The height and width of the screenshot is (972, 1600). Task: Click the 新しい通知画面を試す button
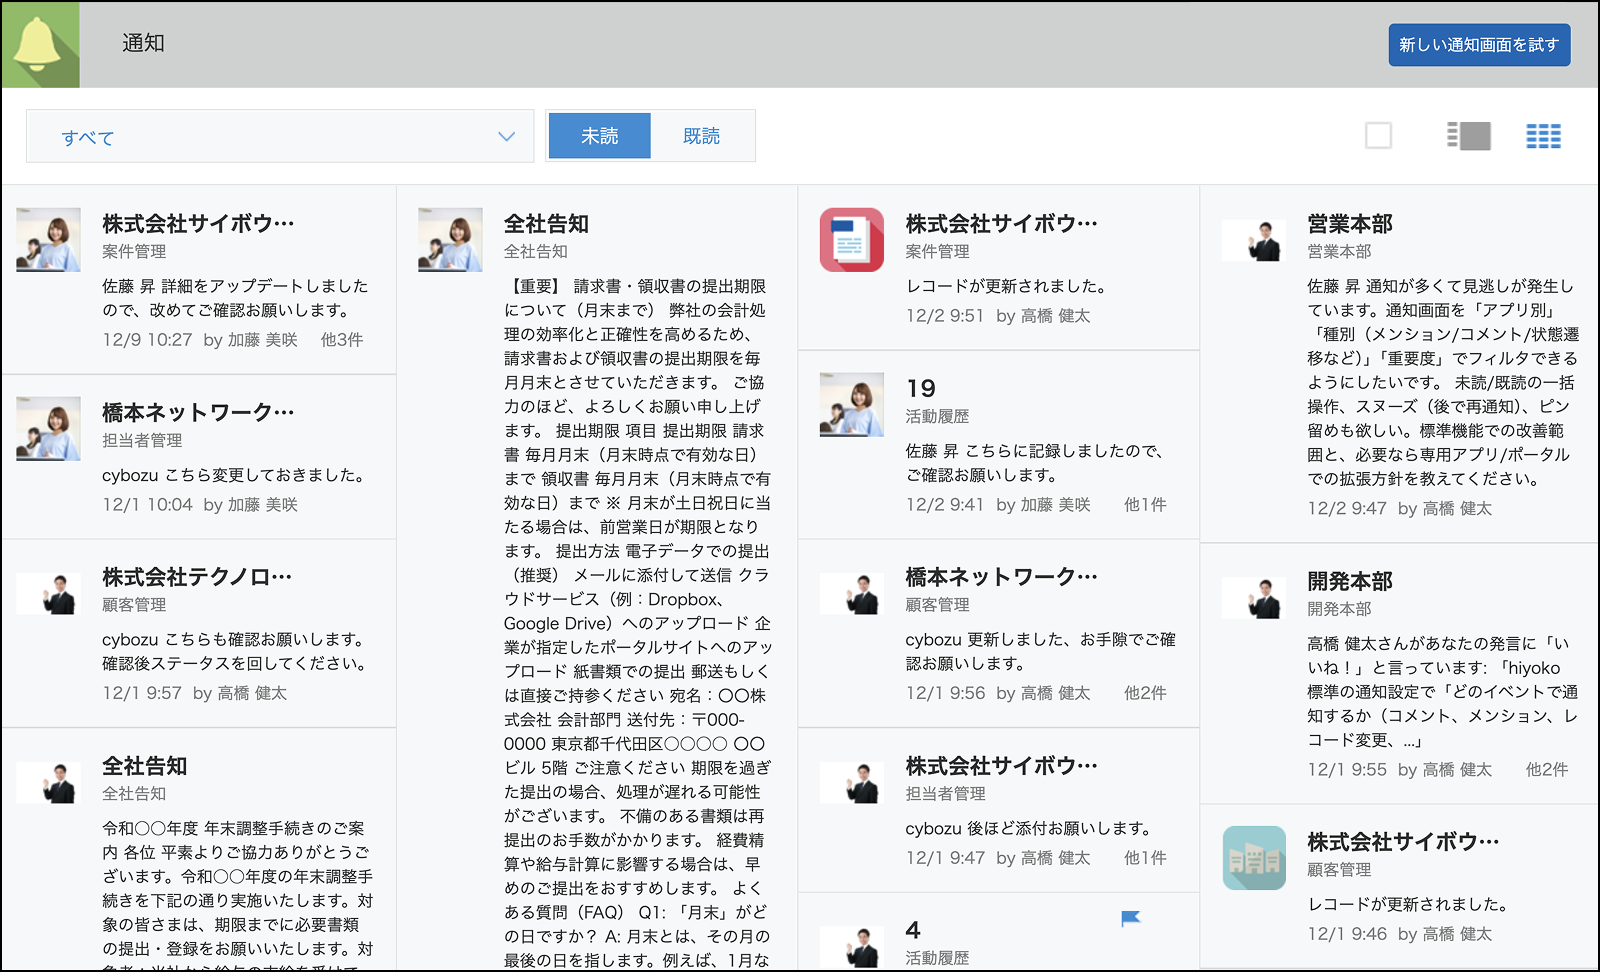pos(1479,44)
